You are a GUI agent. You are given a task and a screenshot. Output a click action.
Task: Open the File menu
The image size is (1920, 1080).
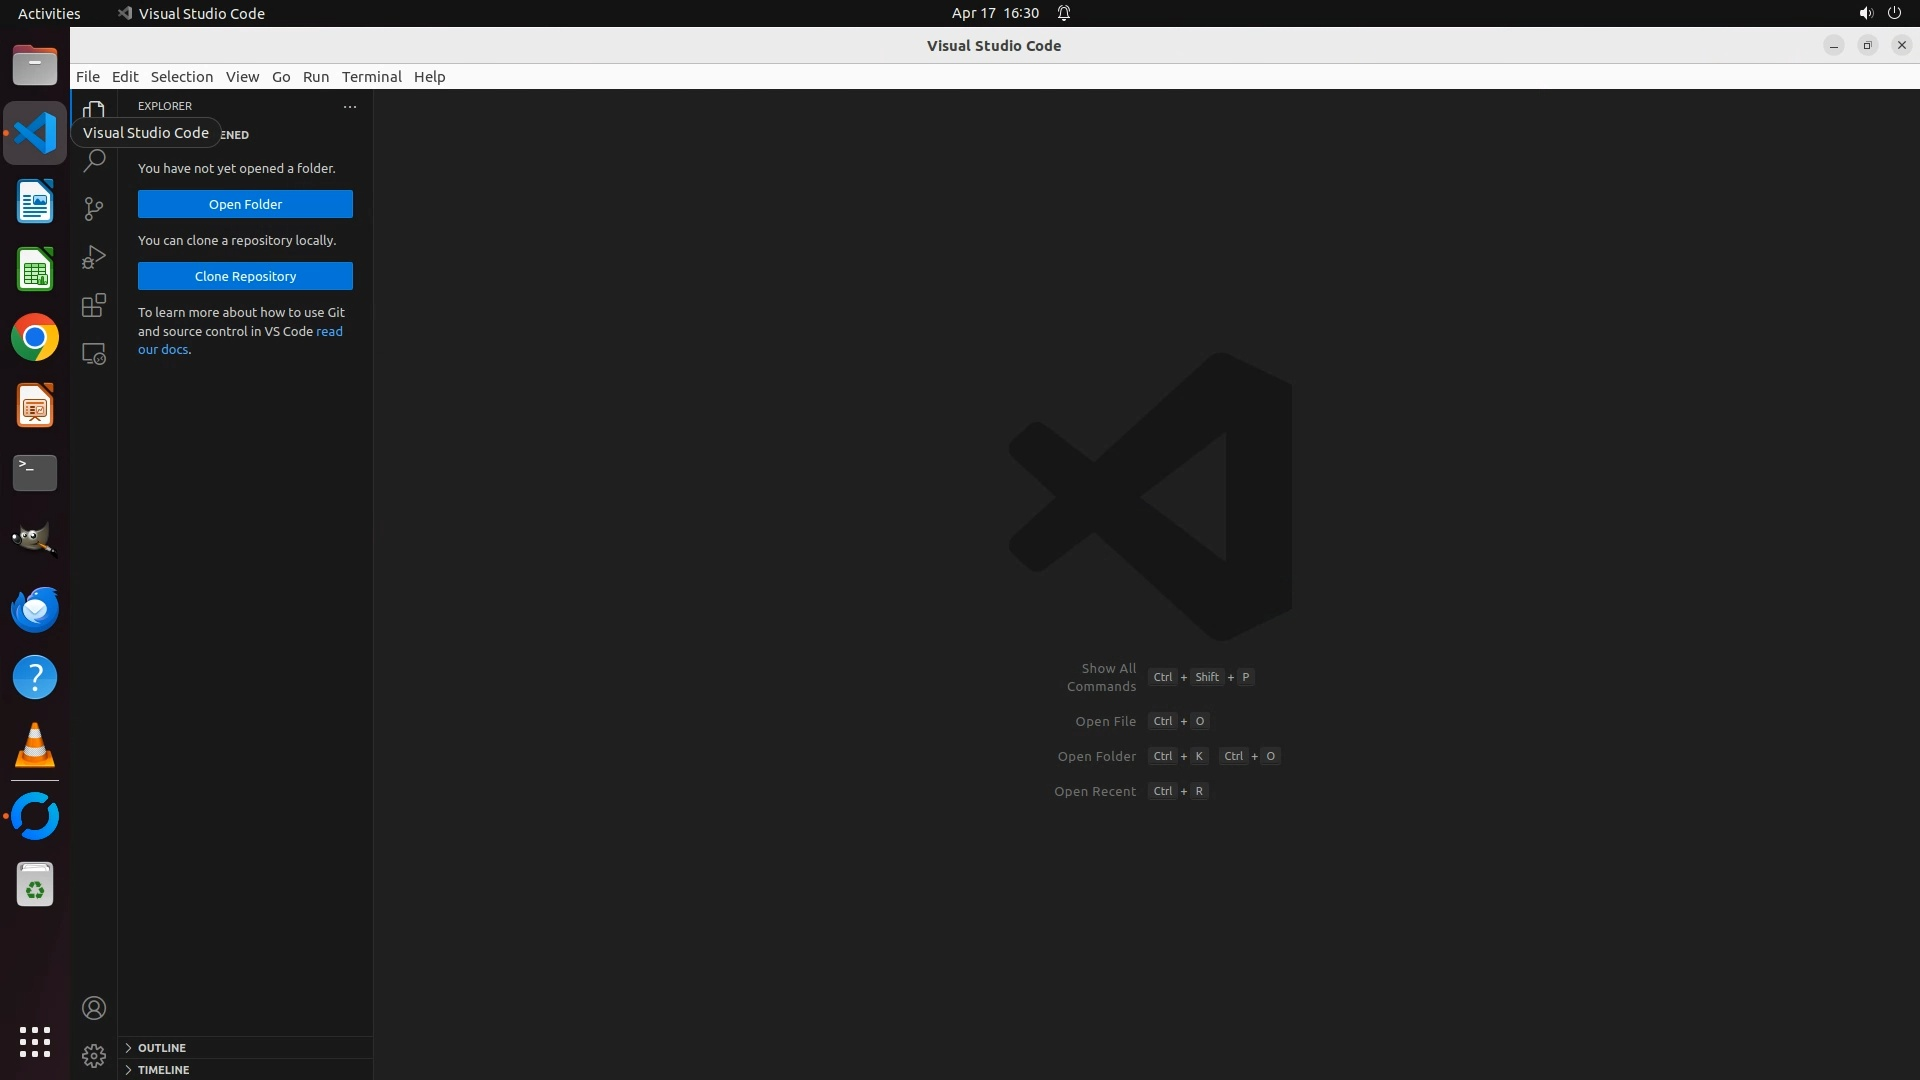click(x=88, y=77)
